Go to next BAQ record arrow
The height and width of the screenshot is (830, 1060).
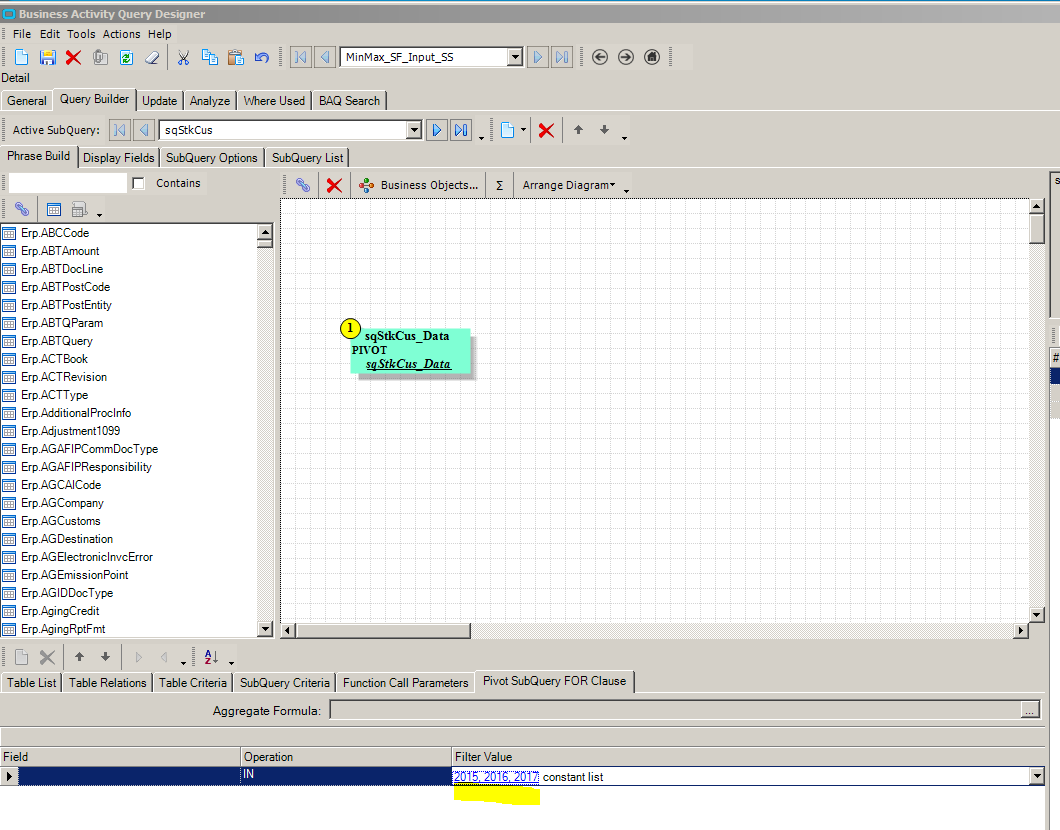click(537, 57)
